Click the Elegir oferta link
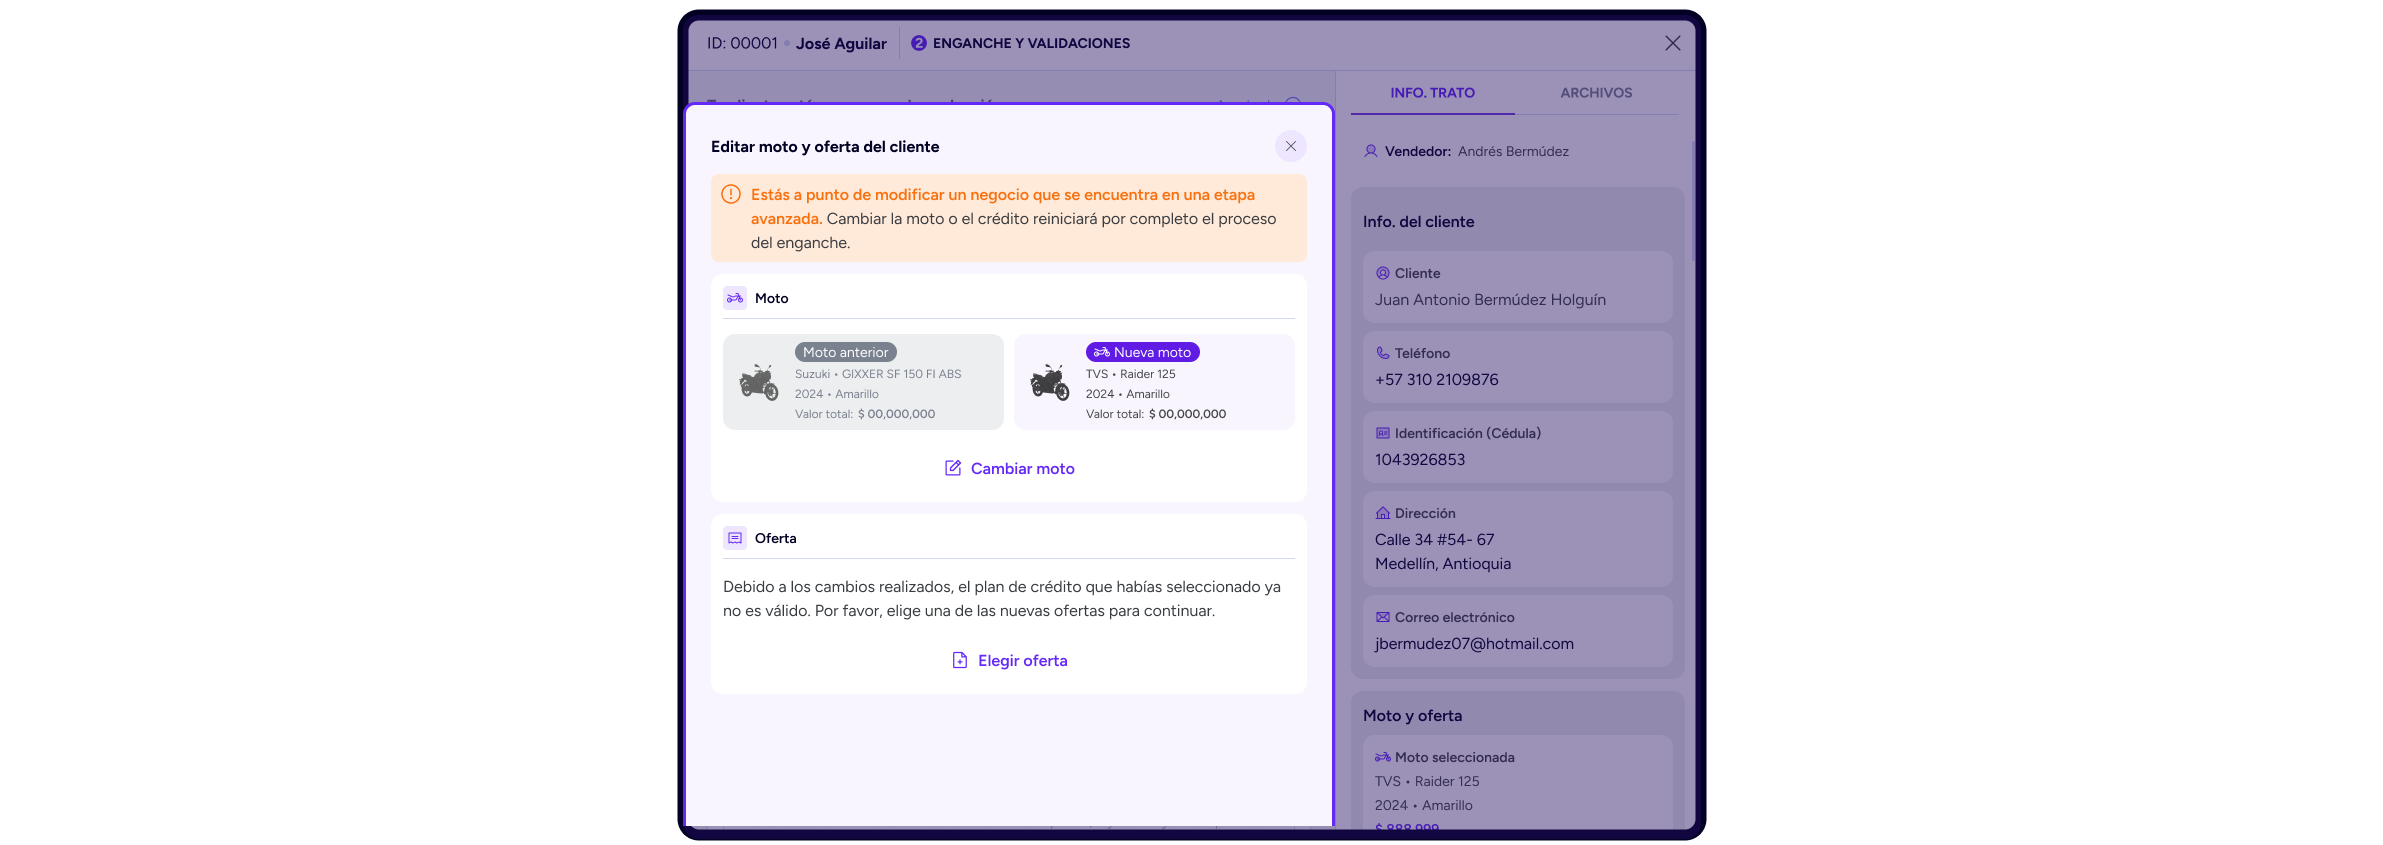The height and width of the screenshot is (845, 2383). pos(1009,660)
